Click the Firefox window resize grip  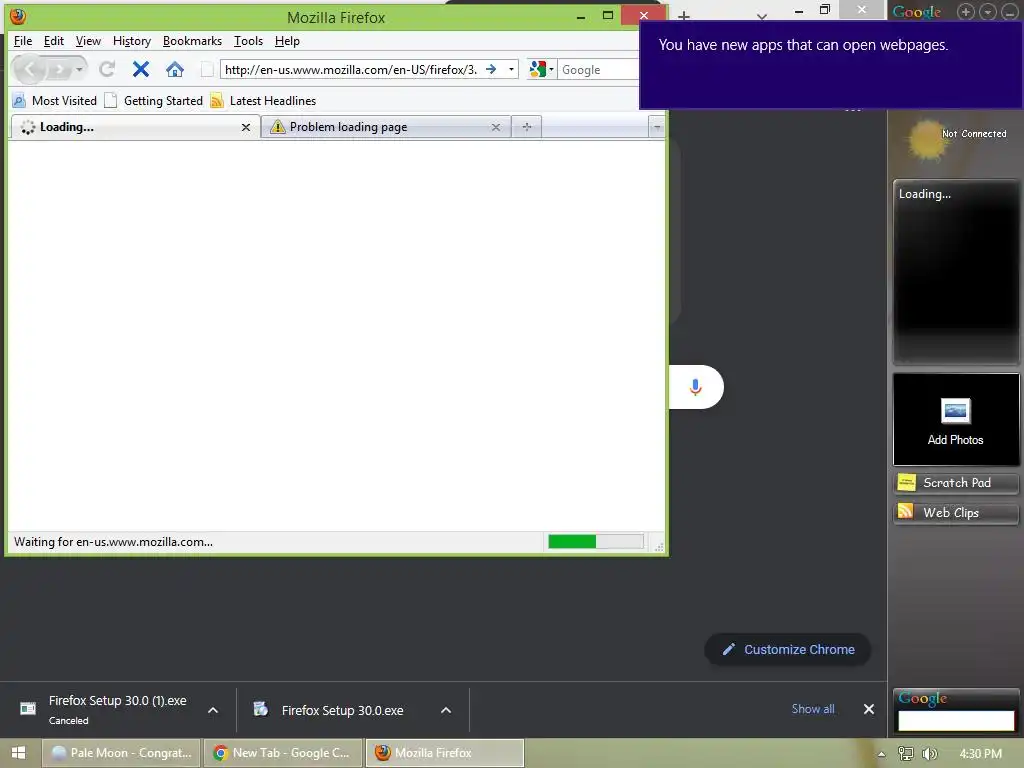point(659,547)
